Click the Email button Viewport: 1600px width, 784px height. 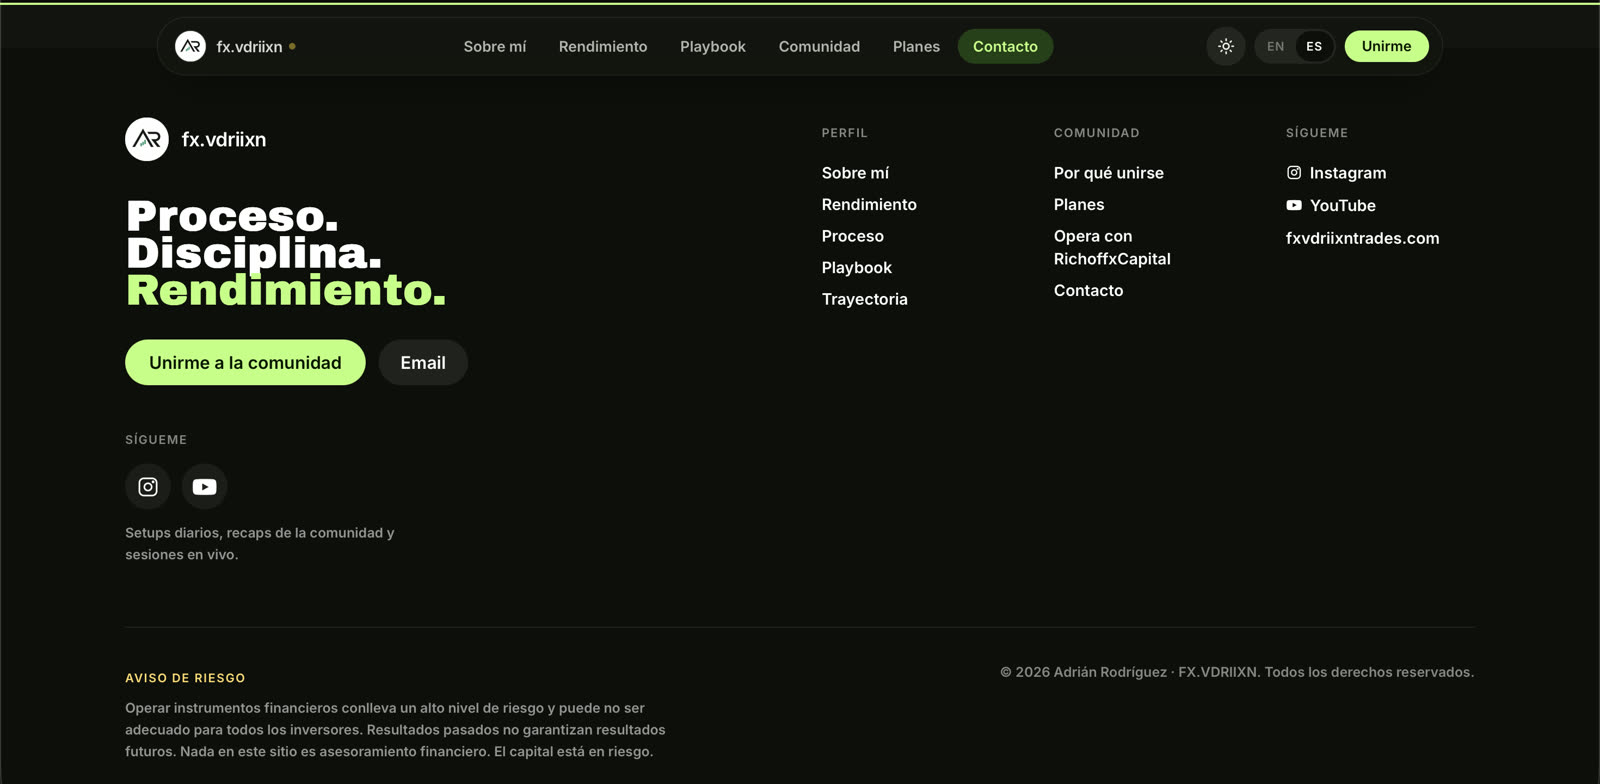tap(423, 362)
